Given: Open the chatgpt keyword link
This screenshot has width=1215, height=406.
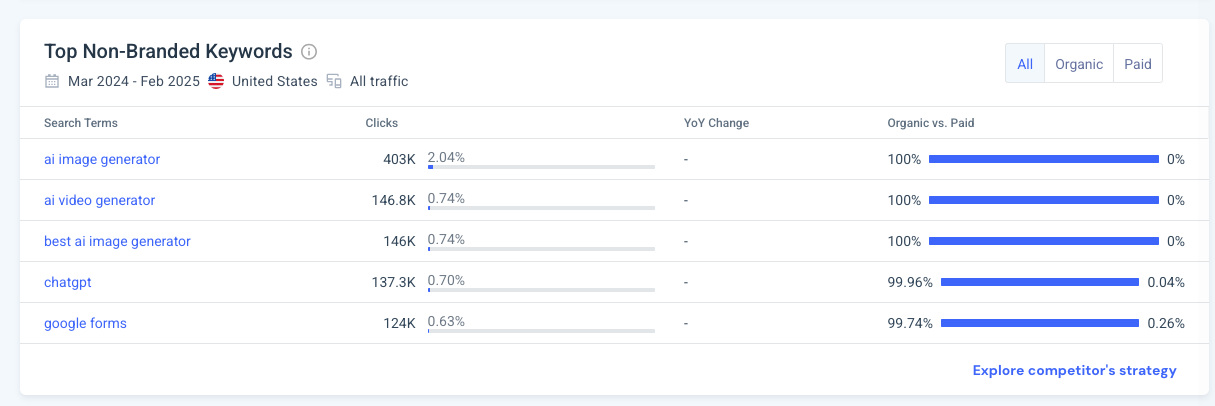Looking at the screenshot, I should coord(68,282).
